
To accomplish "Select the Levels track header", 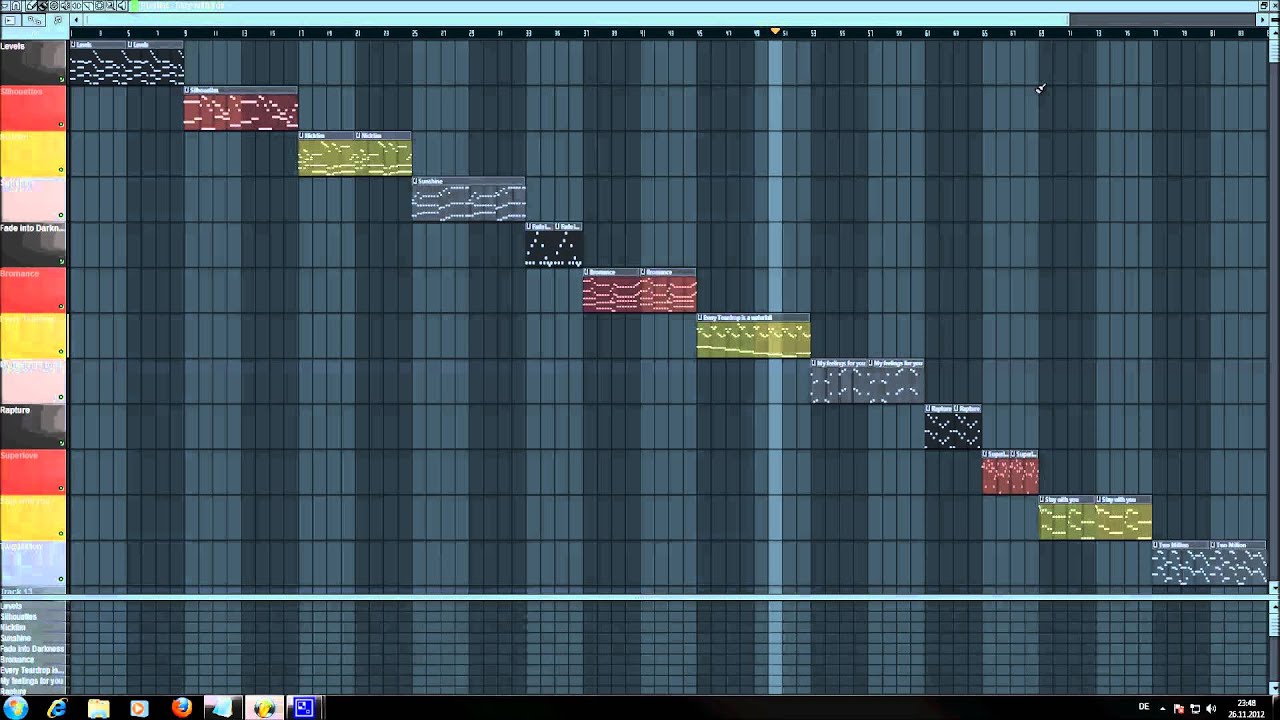I will tap(33, 62).
